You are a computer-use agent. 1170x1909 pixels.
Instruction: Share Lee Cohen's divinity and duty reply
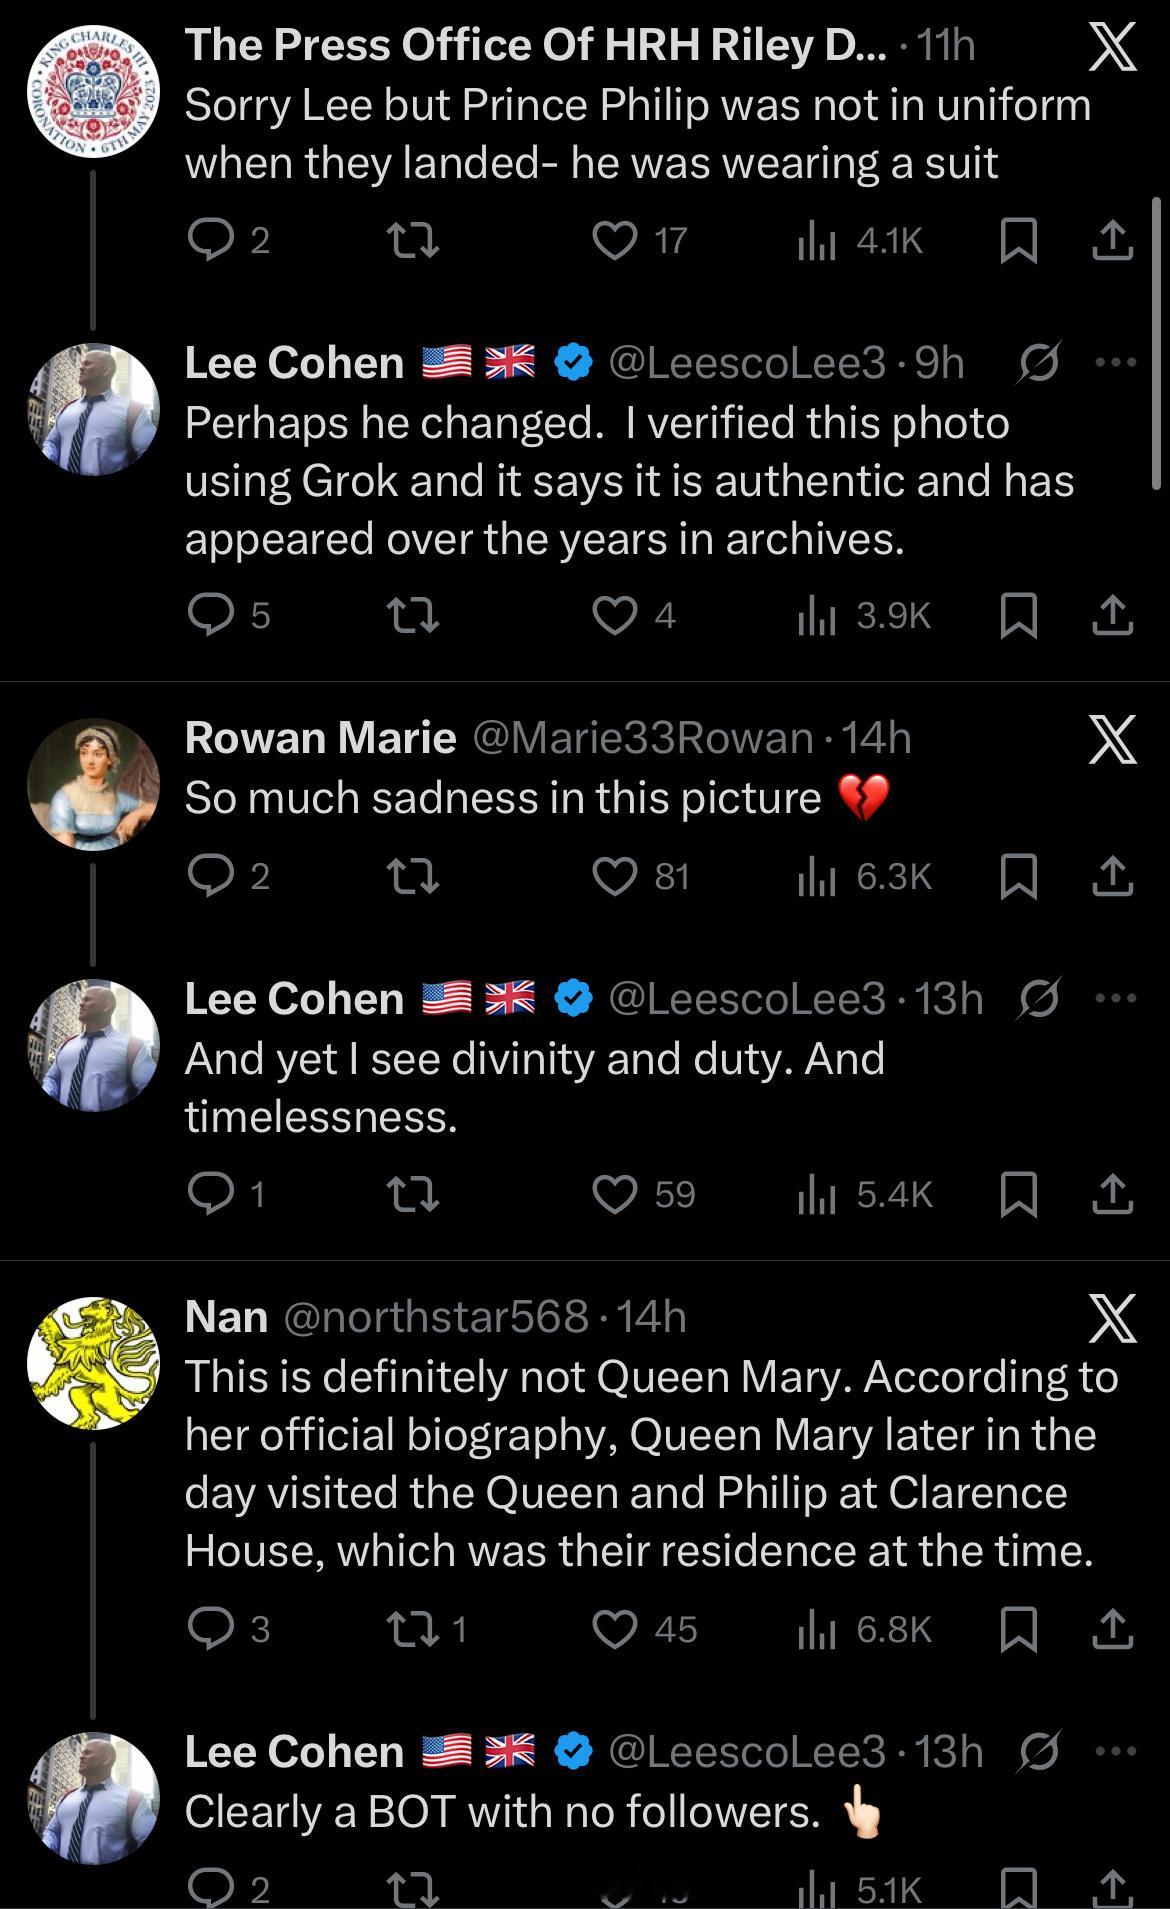[1112, 1195]
